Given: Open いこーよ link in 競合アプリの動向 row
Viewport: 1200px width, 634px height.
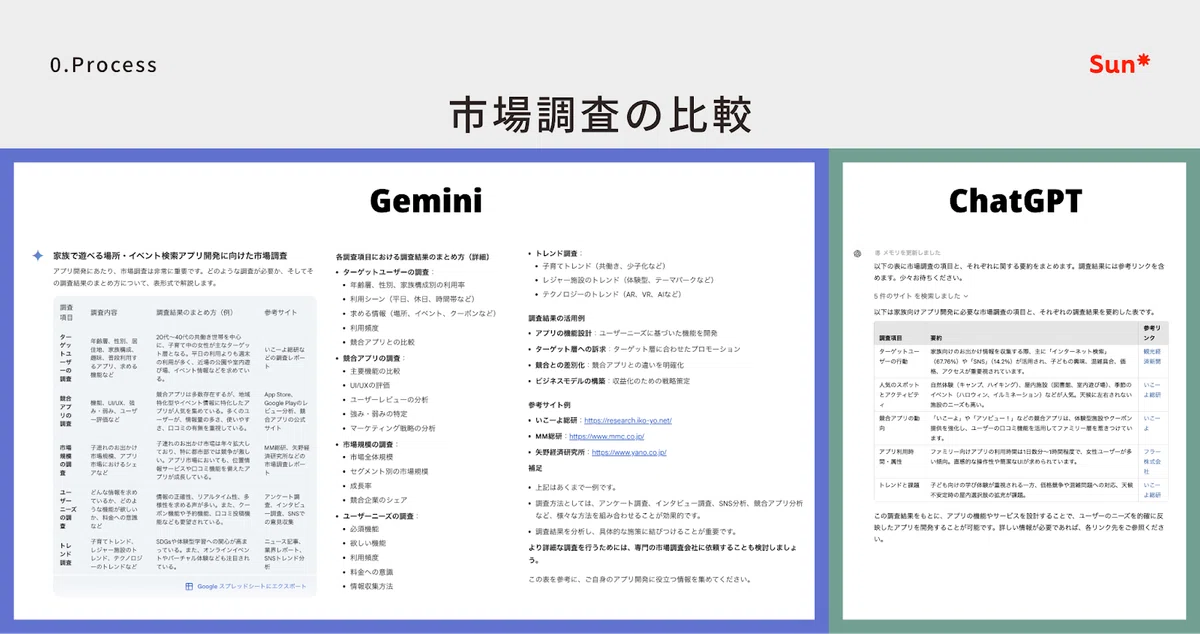Looking at the screenshot, I should coord(1152,422).
